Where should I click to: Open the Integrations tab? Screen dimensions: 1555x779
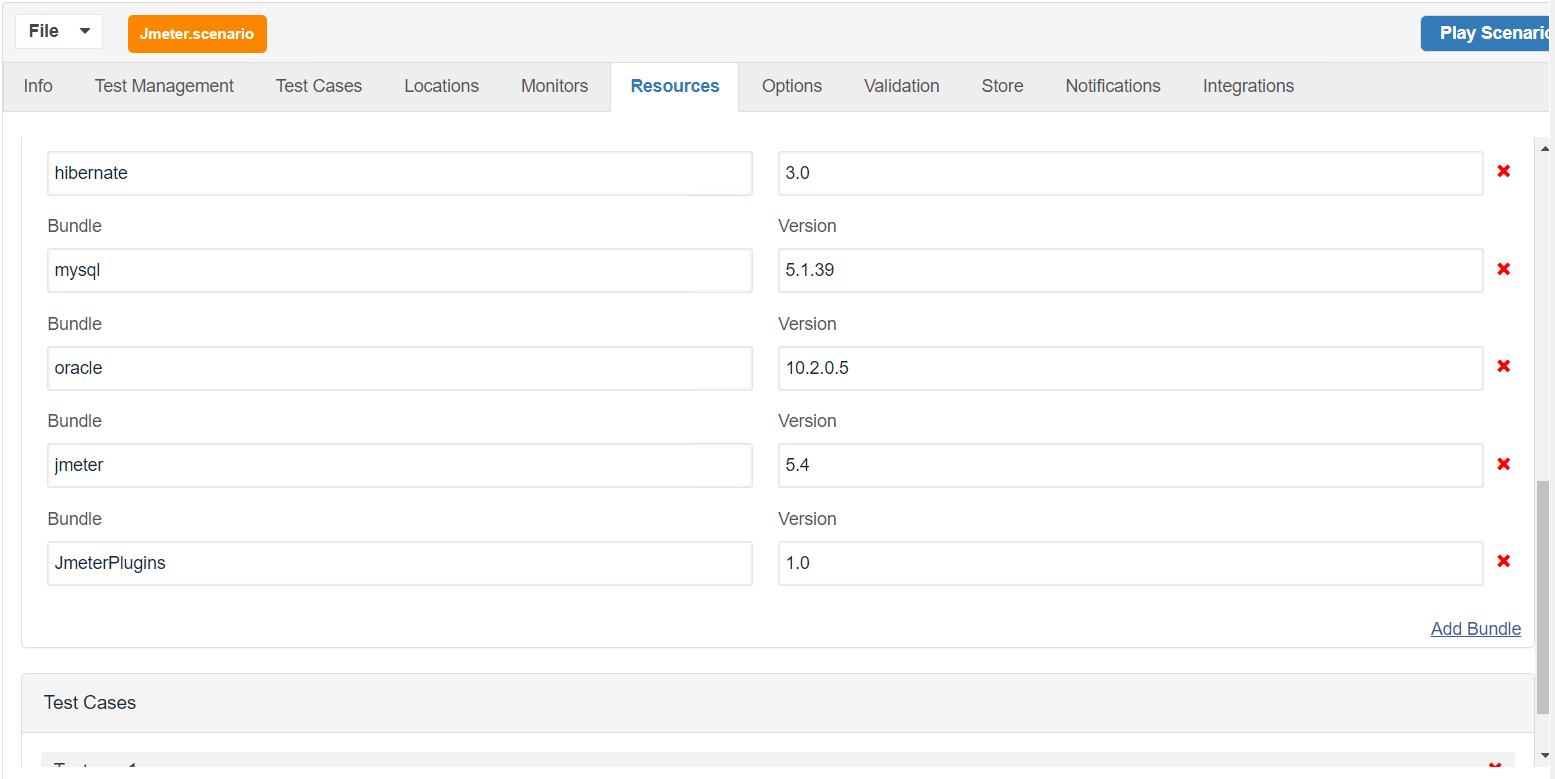[x=1248, y=86]
